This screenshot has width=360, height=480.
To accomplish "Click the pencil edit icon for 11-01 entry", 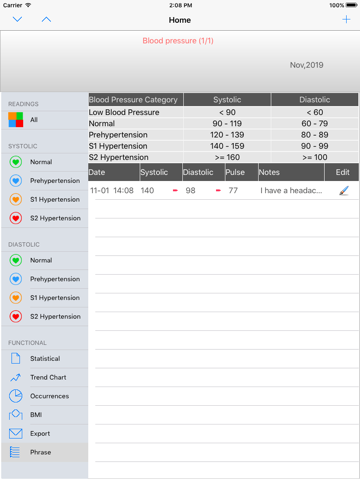I will pos(344,191).
